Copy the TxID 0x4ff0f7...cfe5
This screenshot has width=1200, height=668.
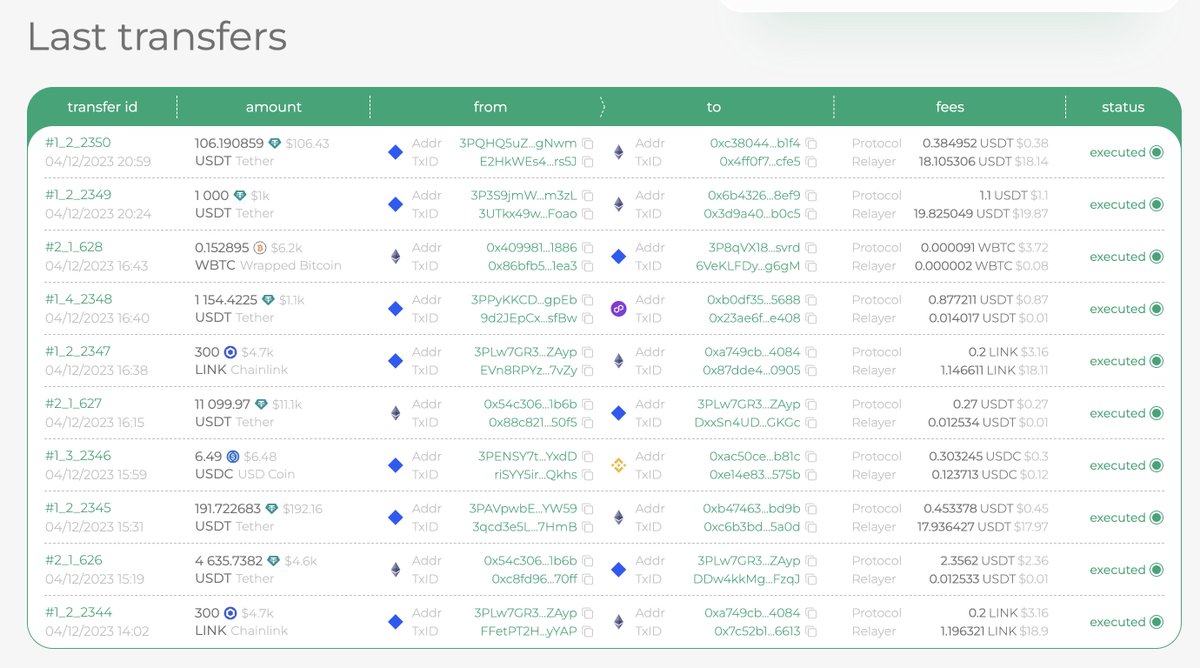pos(811,162)
